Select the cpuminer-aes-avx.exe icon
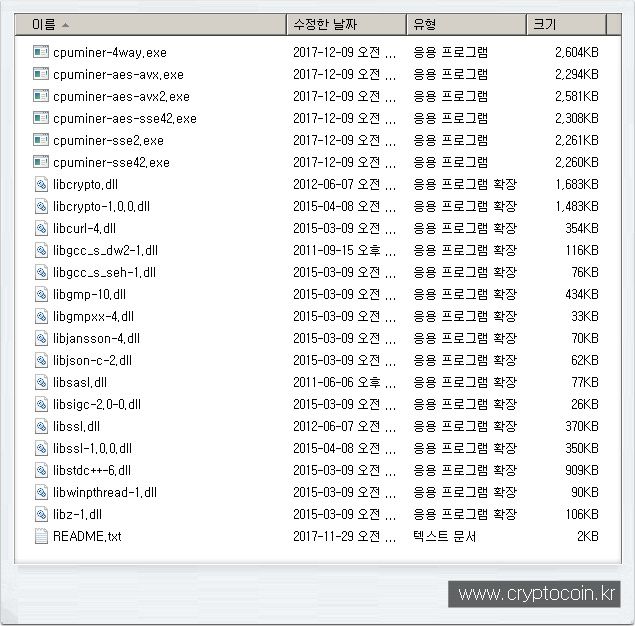Image resolution: width=635 pixels, height=626 pixels. (41, 74)
